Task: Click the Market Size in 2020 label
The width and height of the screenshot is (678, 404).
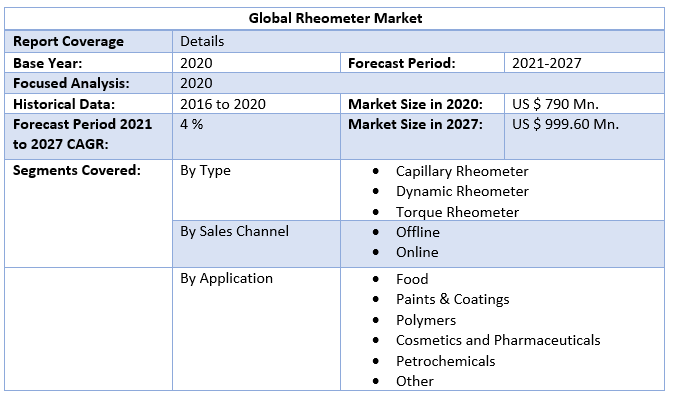Action: coord(415,104)
